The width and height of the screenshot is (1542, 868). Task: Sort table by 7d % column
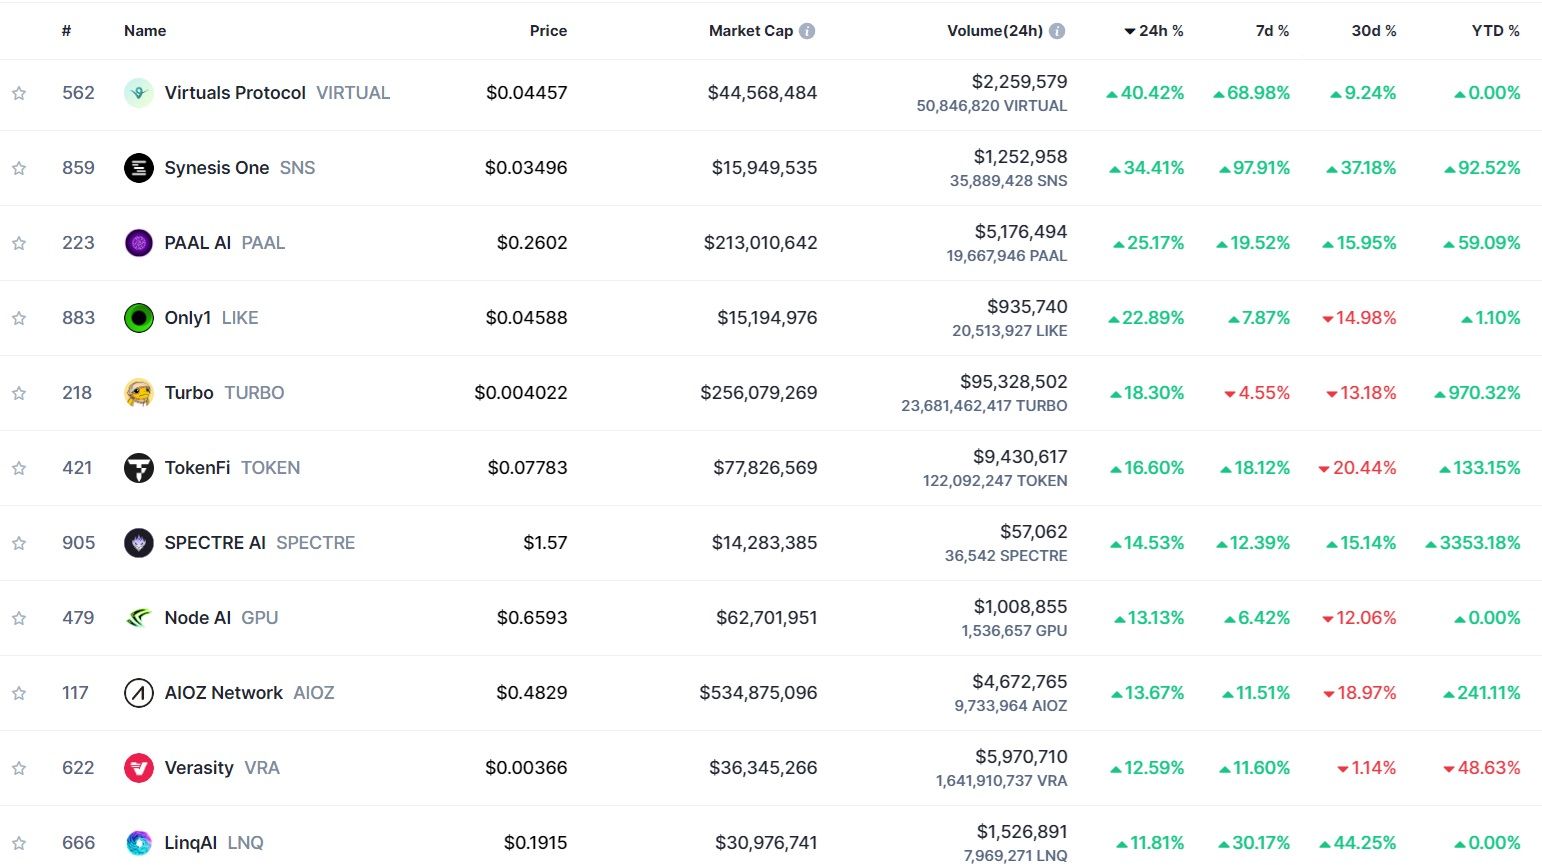click(x=1272, y=31)
